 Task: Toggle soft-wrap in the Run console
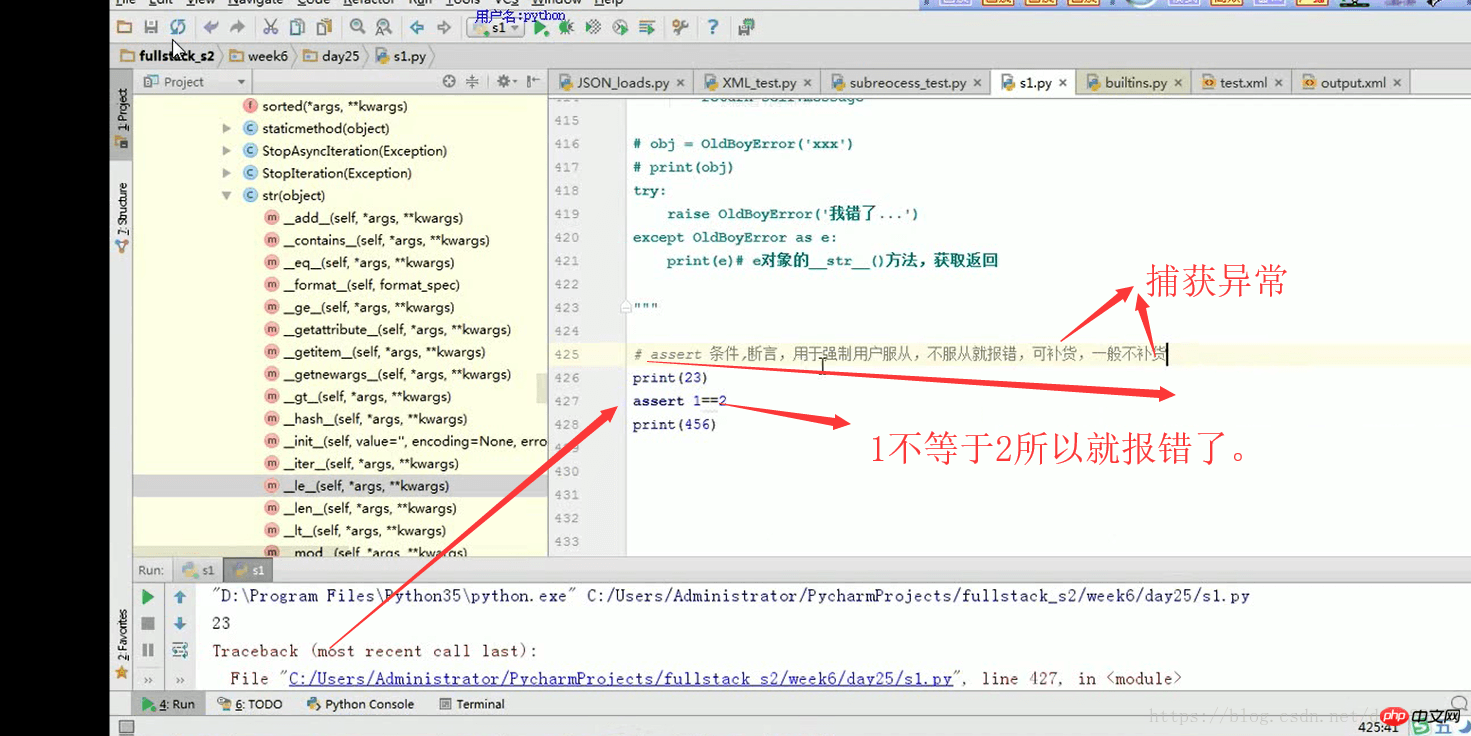click(180, 650)
